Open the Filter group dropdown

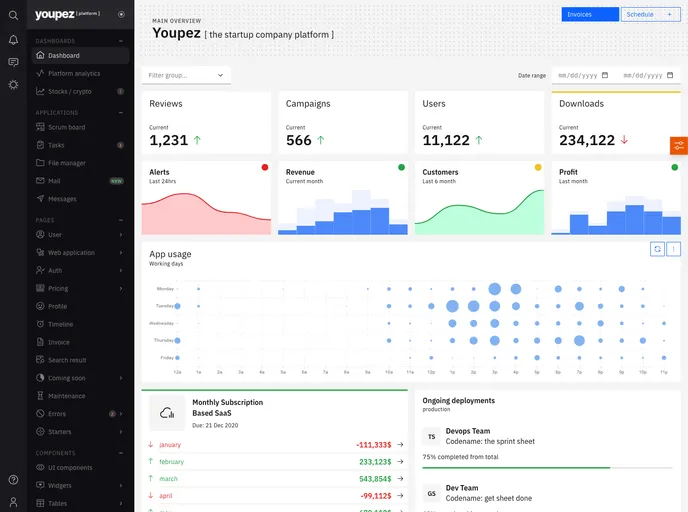(x=186, y=75)
